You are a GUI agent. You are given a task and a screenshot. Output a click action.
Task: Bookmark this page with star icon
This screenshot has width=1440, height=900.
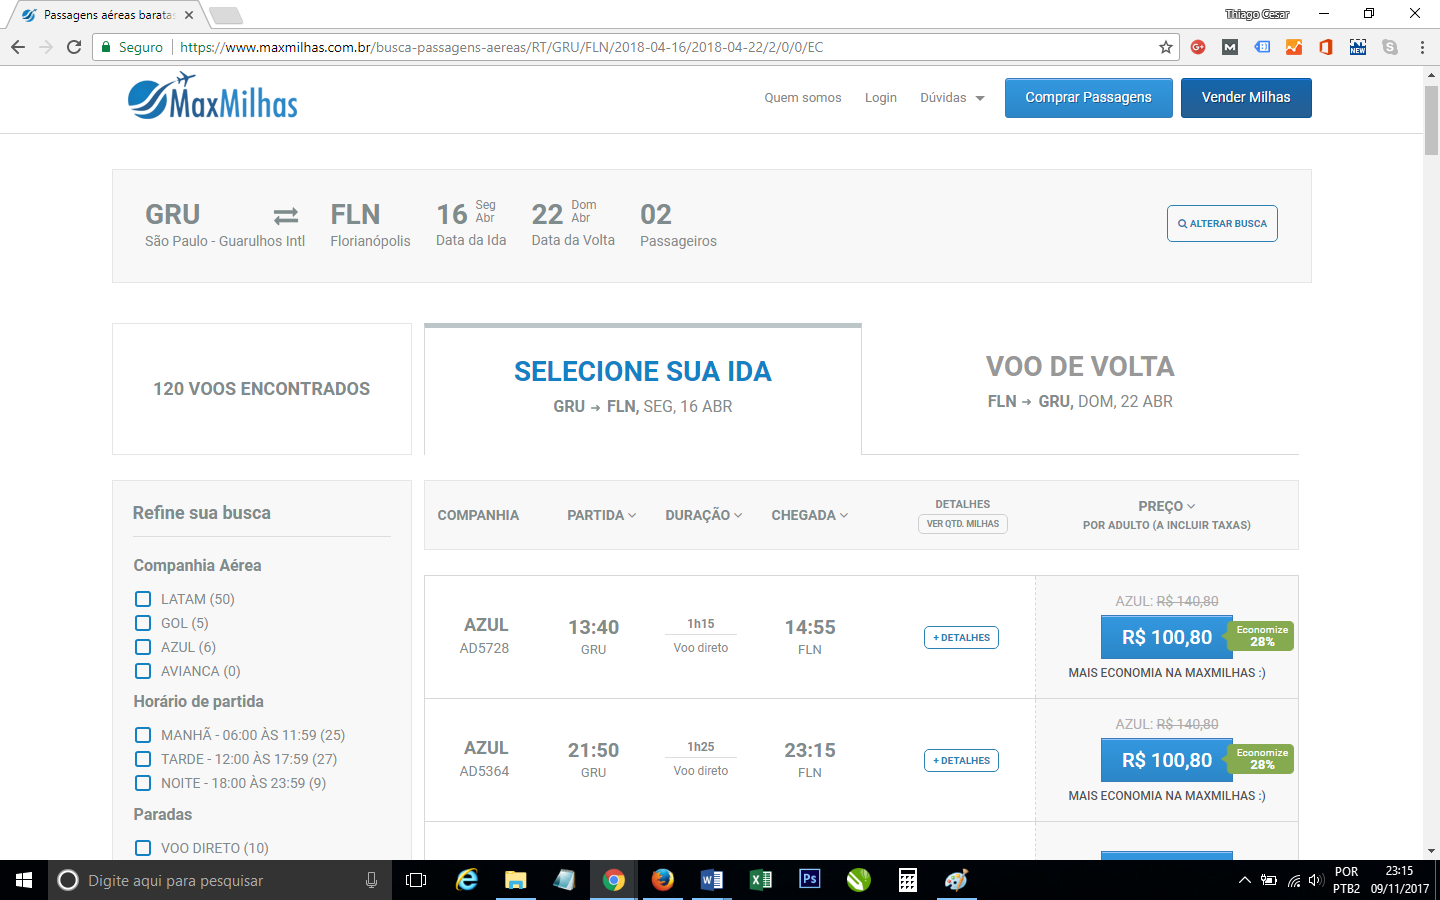pos(1165,47)
